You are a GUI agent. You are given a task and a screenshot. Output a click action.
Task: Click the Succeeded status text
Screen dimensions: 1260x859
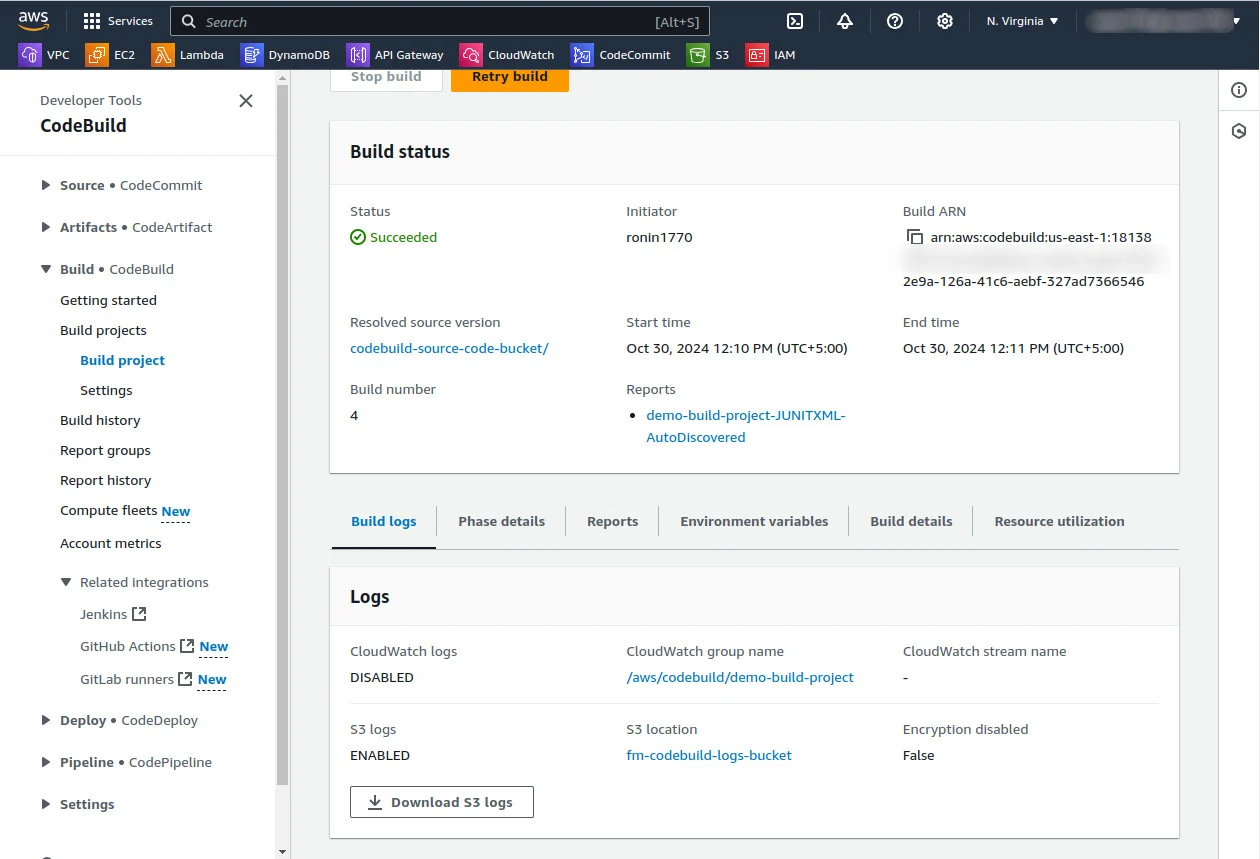tap(403, 237)
